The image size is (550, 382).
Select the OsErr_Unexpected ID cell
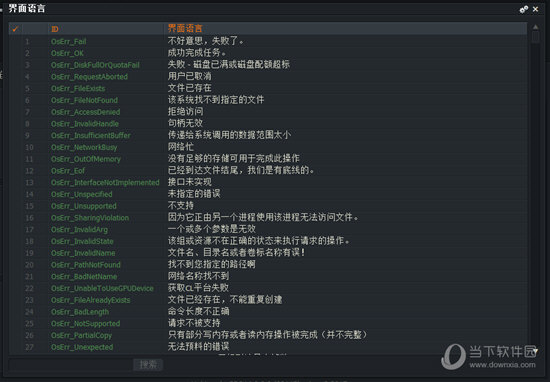point(82,347)
